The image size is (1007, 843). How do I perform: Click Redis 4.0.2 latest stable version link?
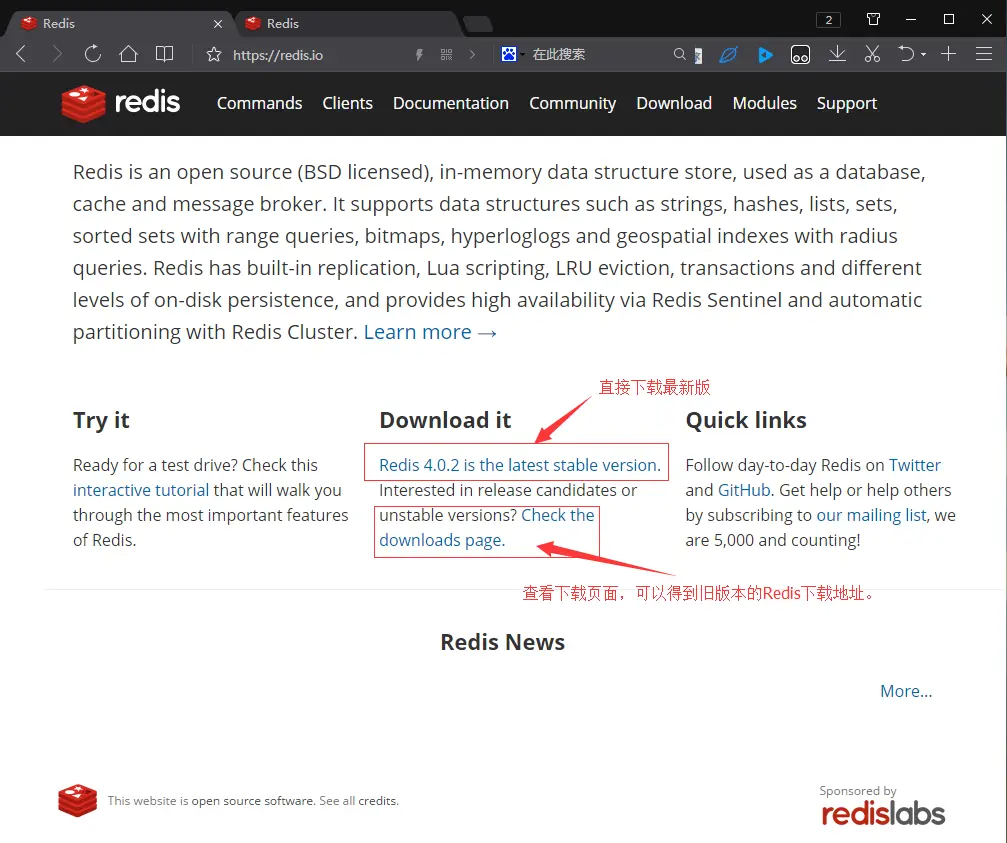tap(520, 465)
